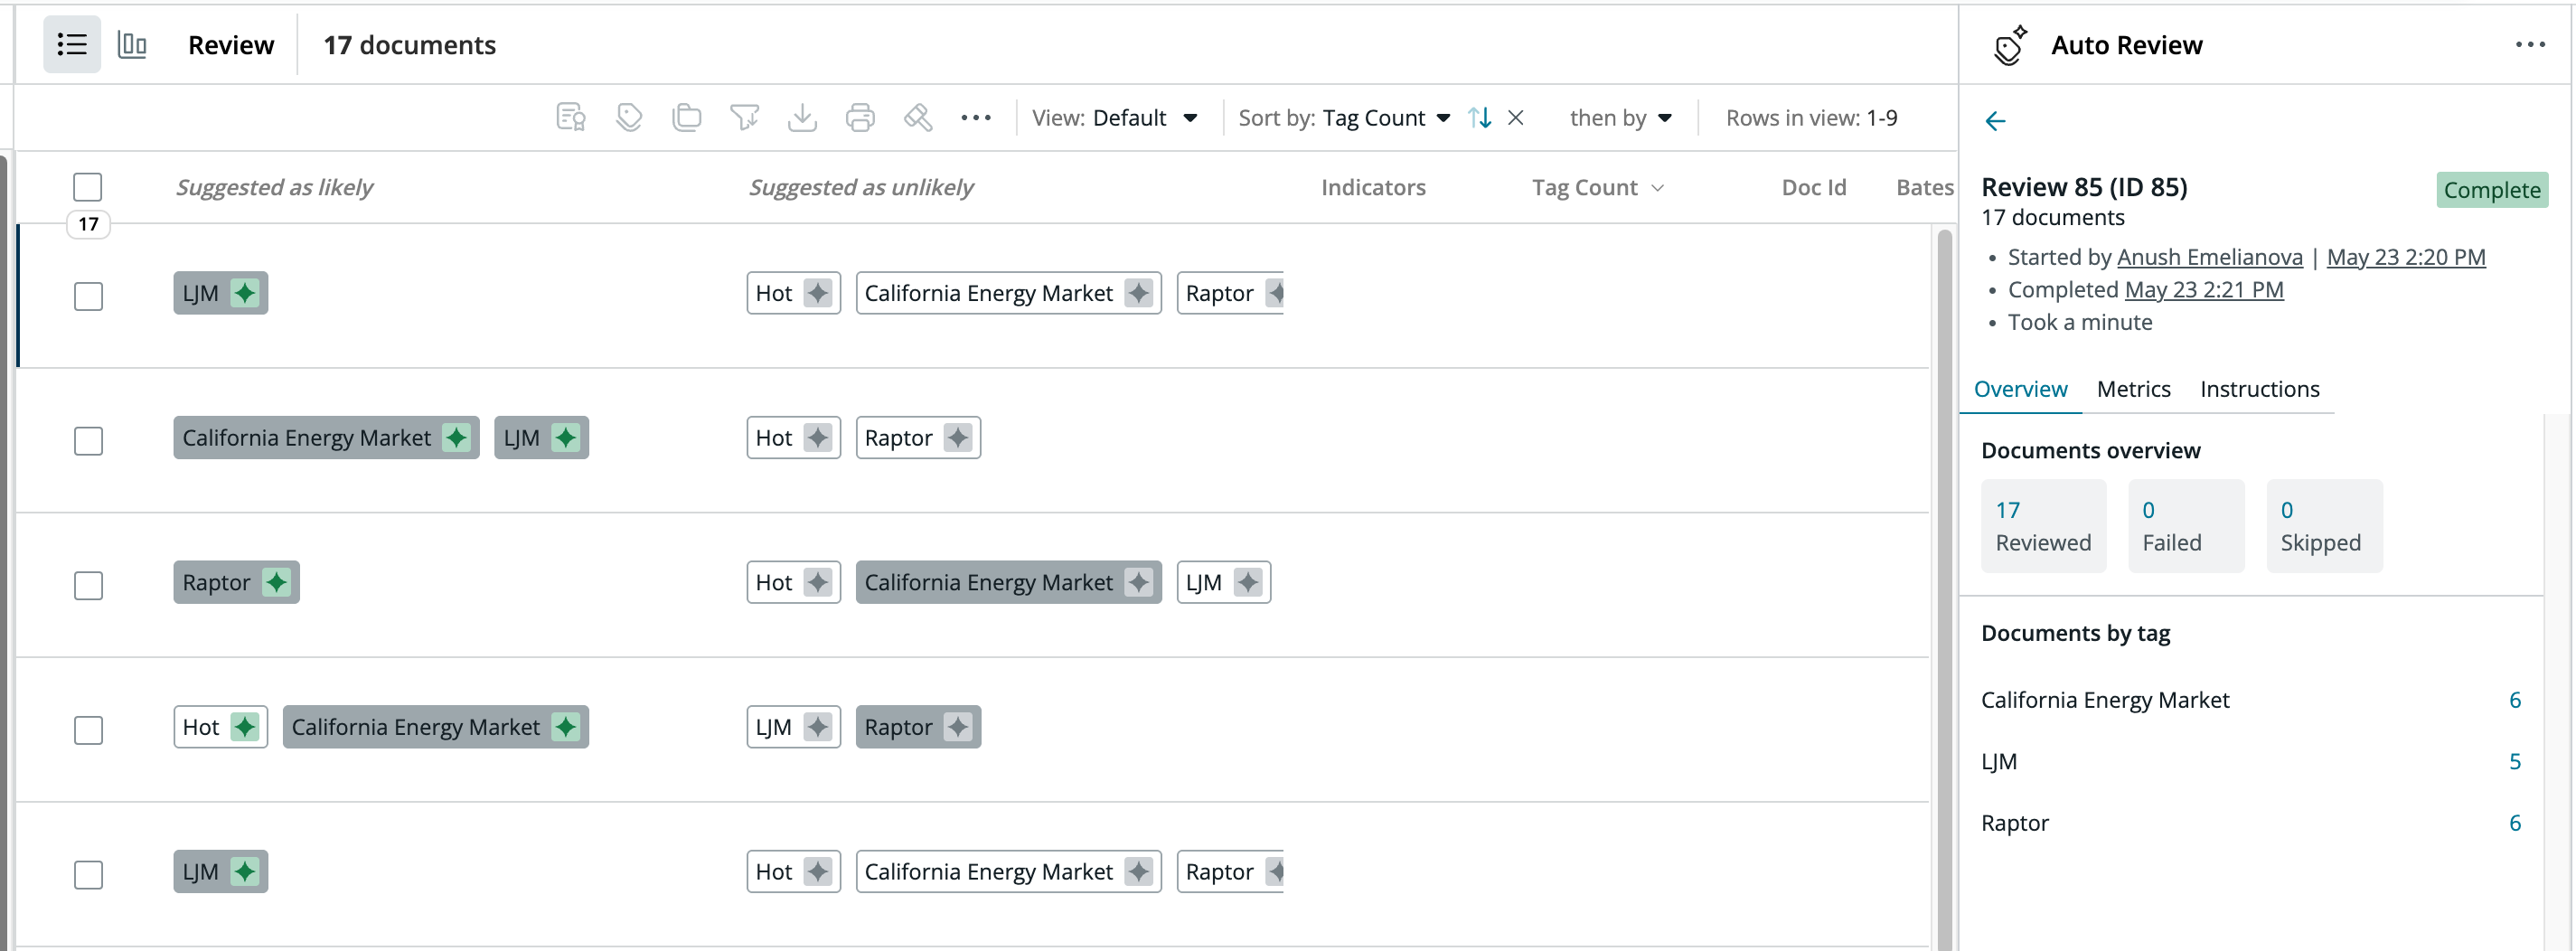The height and width of the screenshot is (951, 2576).
Task: Click the tag icon in toolbar
Action: (629, 118)
